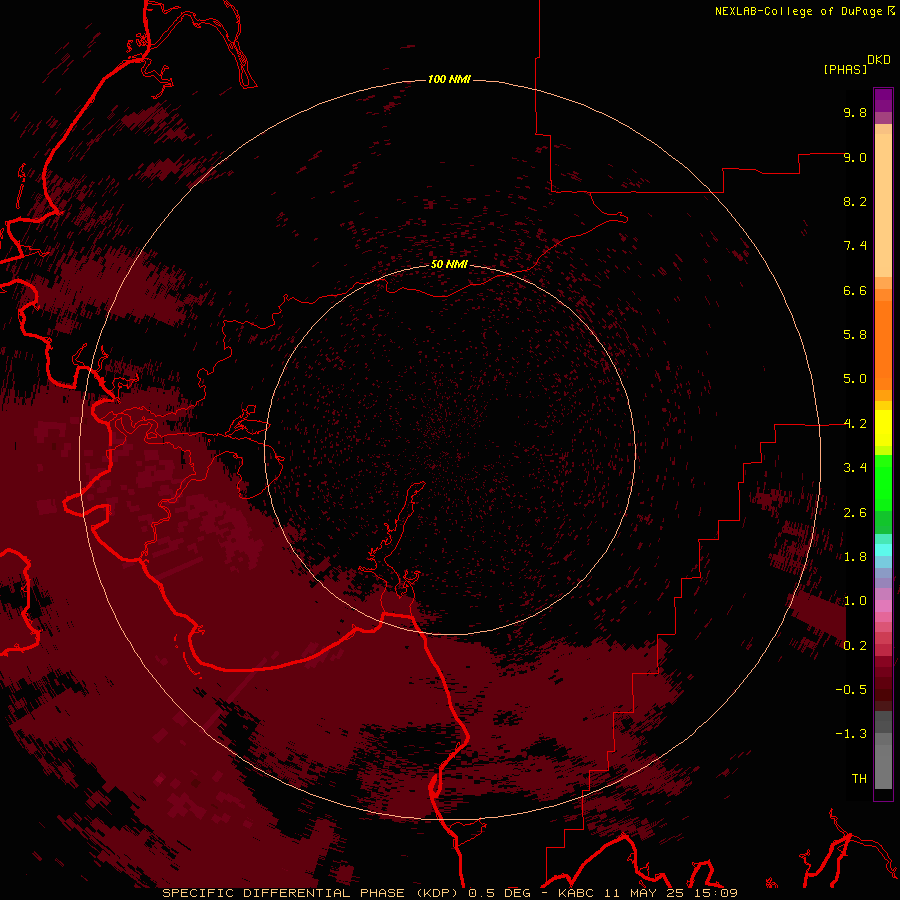The height and width of the screenshot is (900, 900).
Task: Click the -1.3 value on color scale
Action: tap(851, 734)
